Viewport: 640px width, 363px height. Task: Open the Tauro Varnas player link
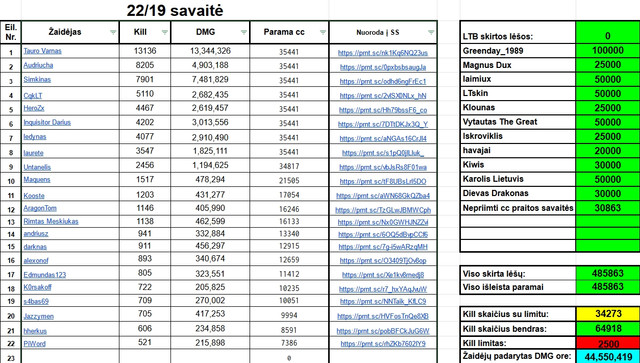point(42,51)
